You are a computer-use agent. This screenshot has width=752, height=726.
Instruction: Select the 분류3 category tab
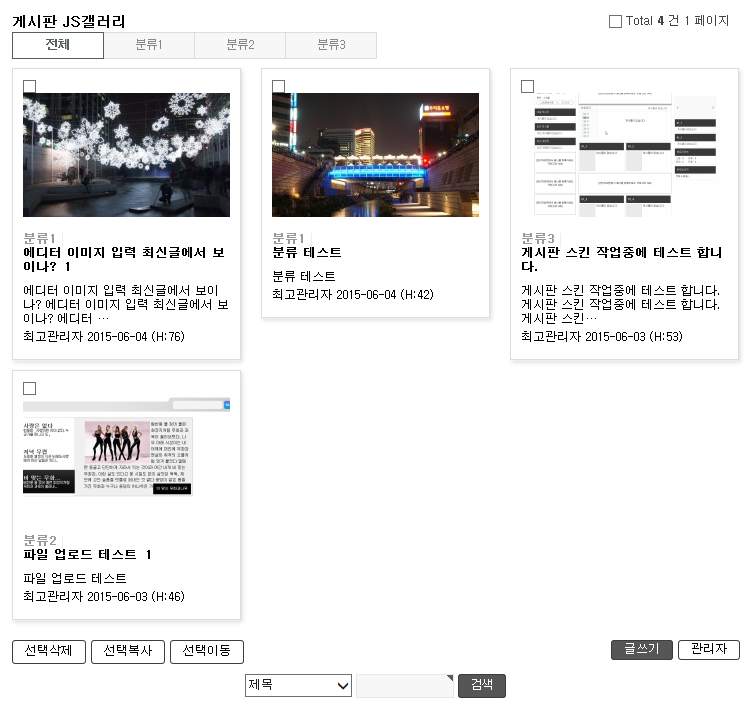(331, 45)
